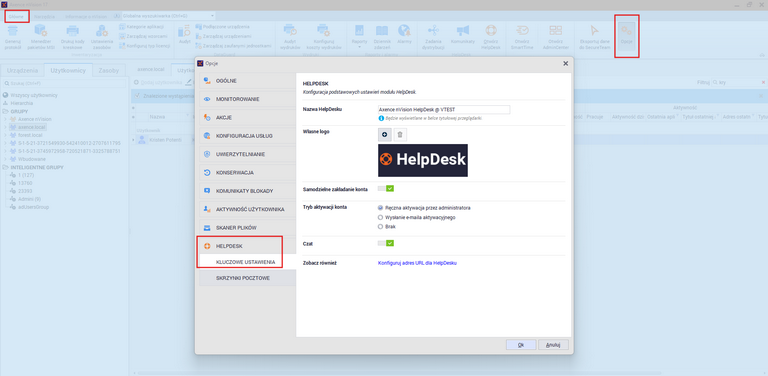The width and height of the screenshot is (768, 376).
Task: Expand group S-1-5-21-3721549930
Action: click(x=5, y=143)
